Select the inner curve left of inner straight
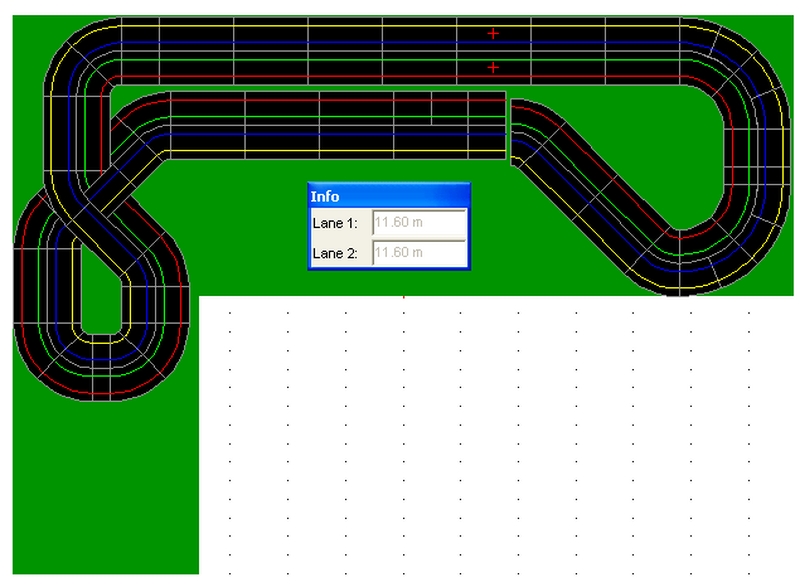The height and width of the screenshot is (587, 800). [x=140, y=125]
